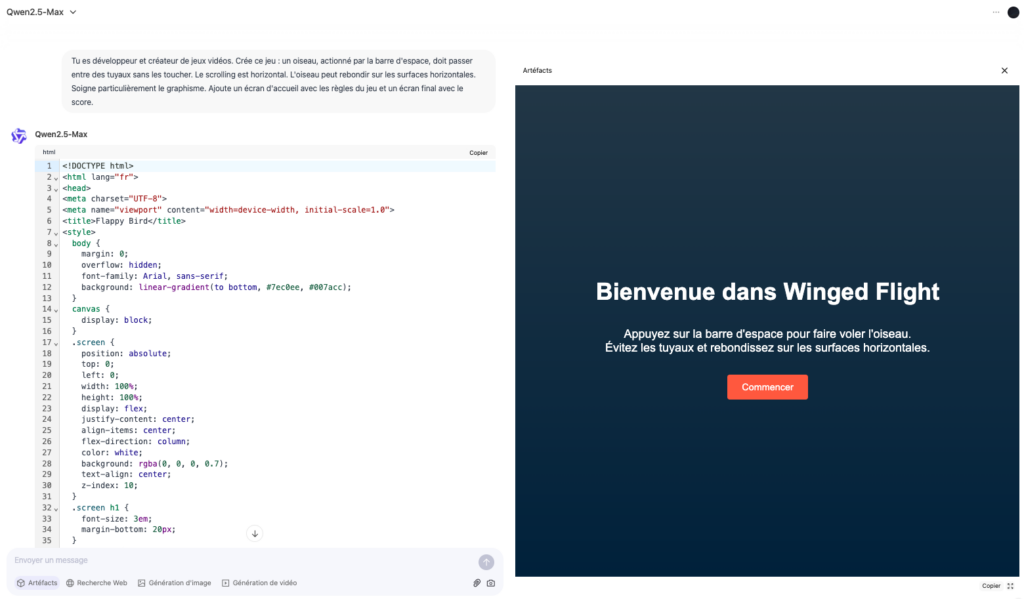This screenshot has width=1024, height=599.
Task: Click the three-dots options menu
Action: [x=996, y=12]
